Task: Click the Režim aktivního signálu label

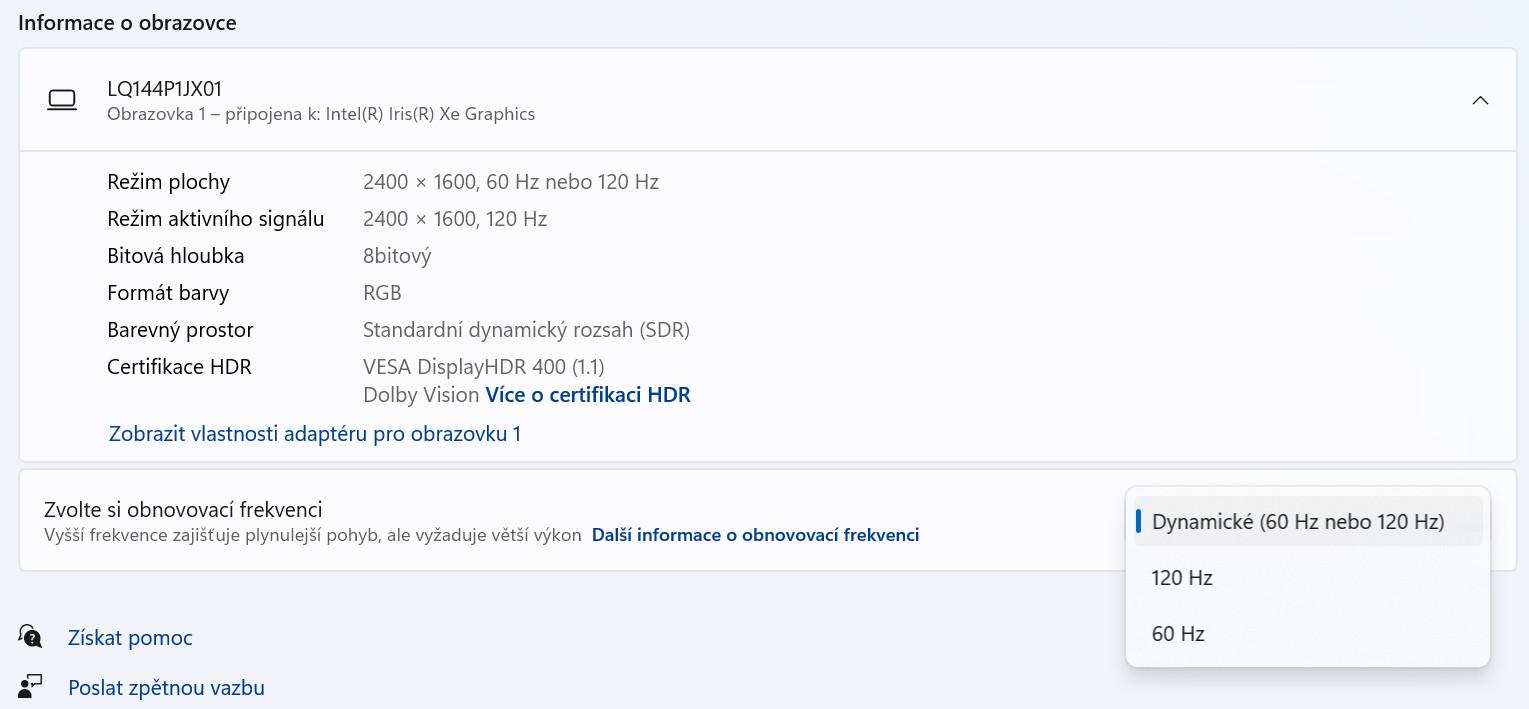Action: (x=215, y=219)
